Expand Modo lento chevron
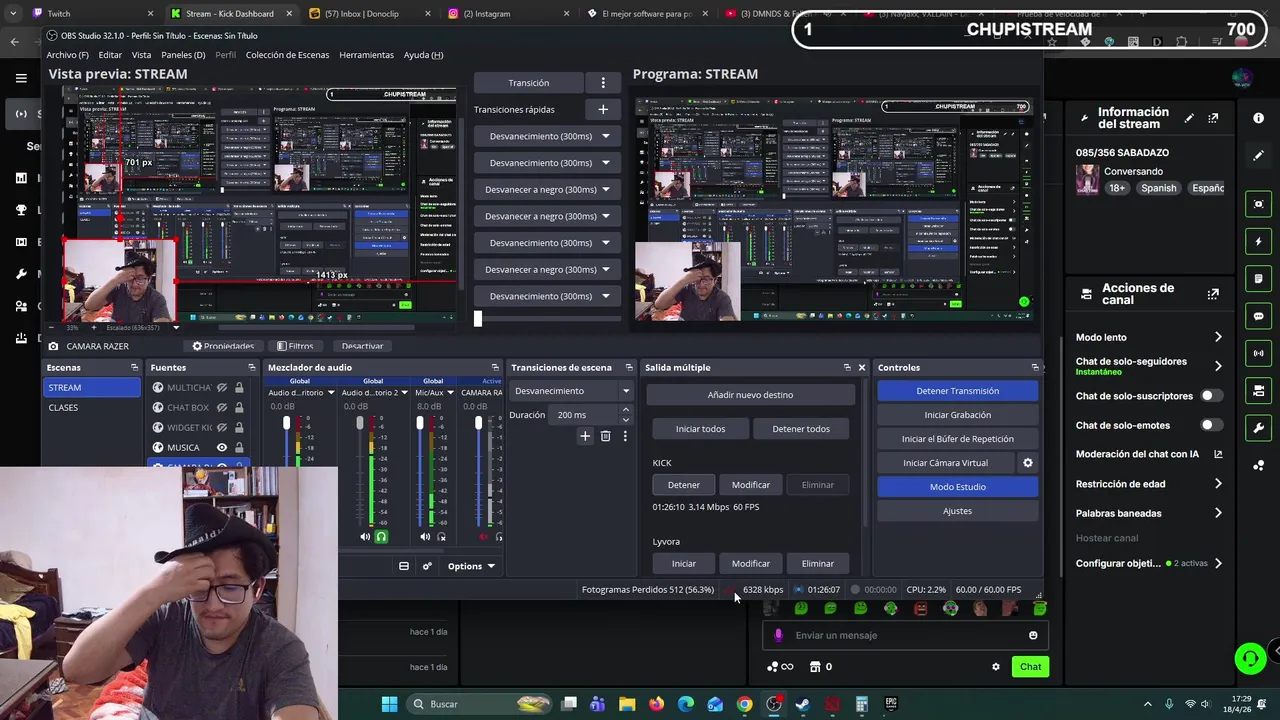 pyautogui.click(x=1218, y=338)
